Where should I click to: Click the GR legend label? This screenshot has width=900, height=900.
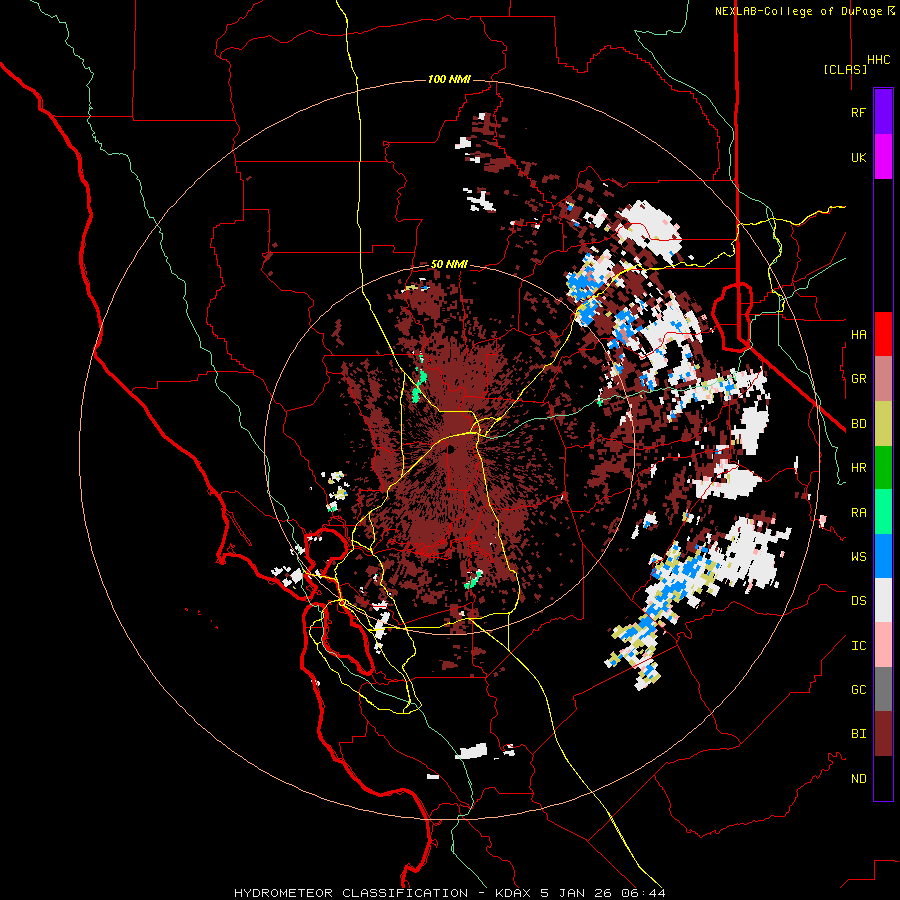[x=858, y=379]
